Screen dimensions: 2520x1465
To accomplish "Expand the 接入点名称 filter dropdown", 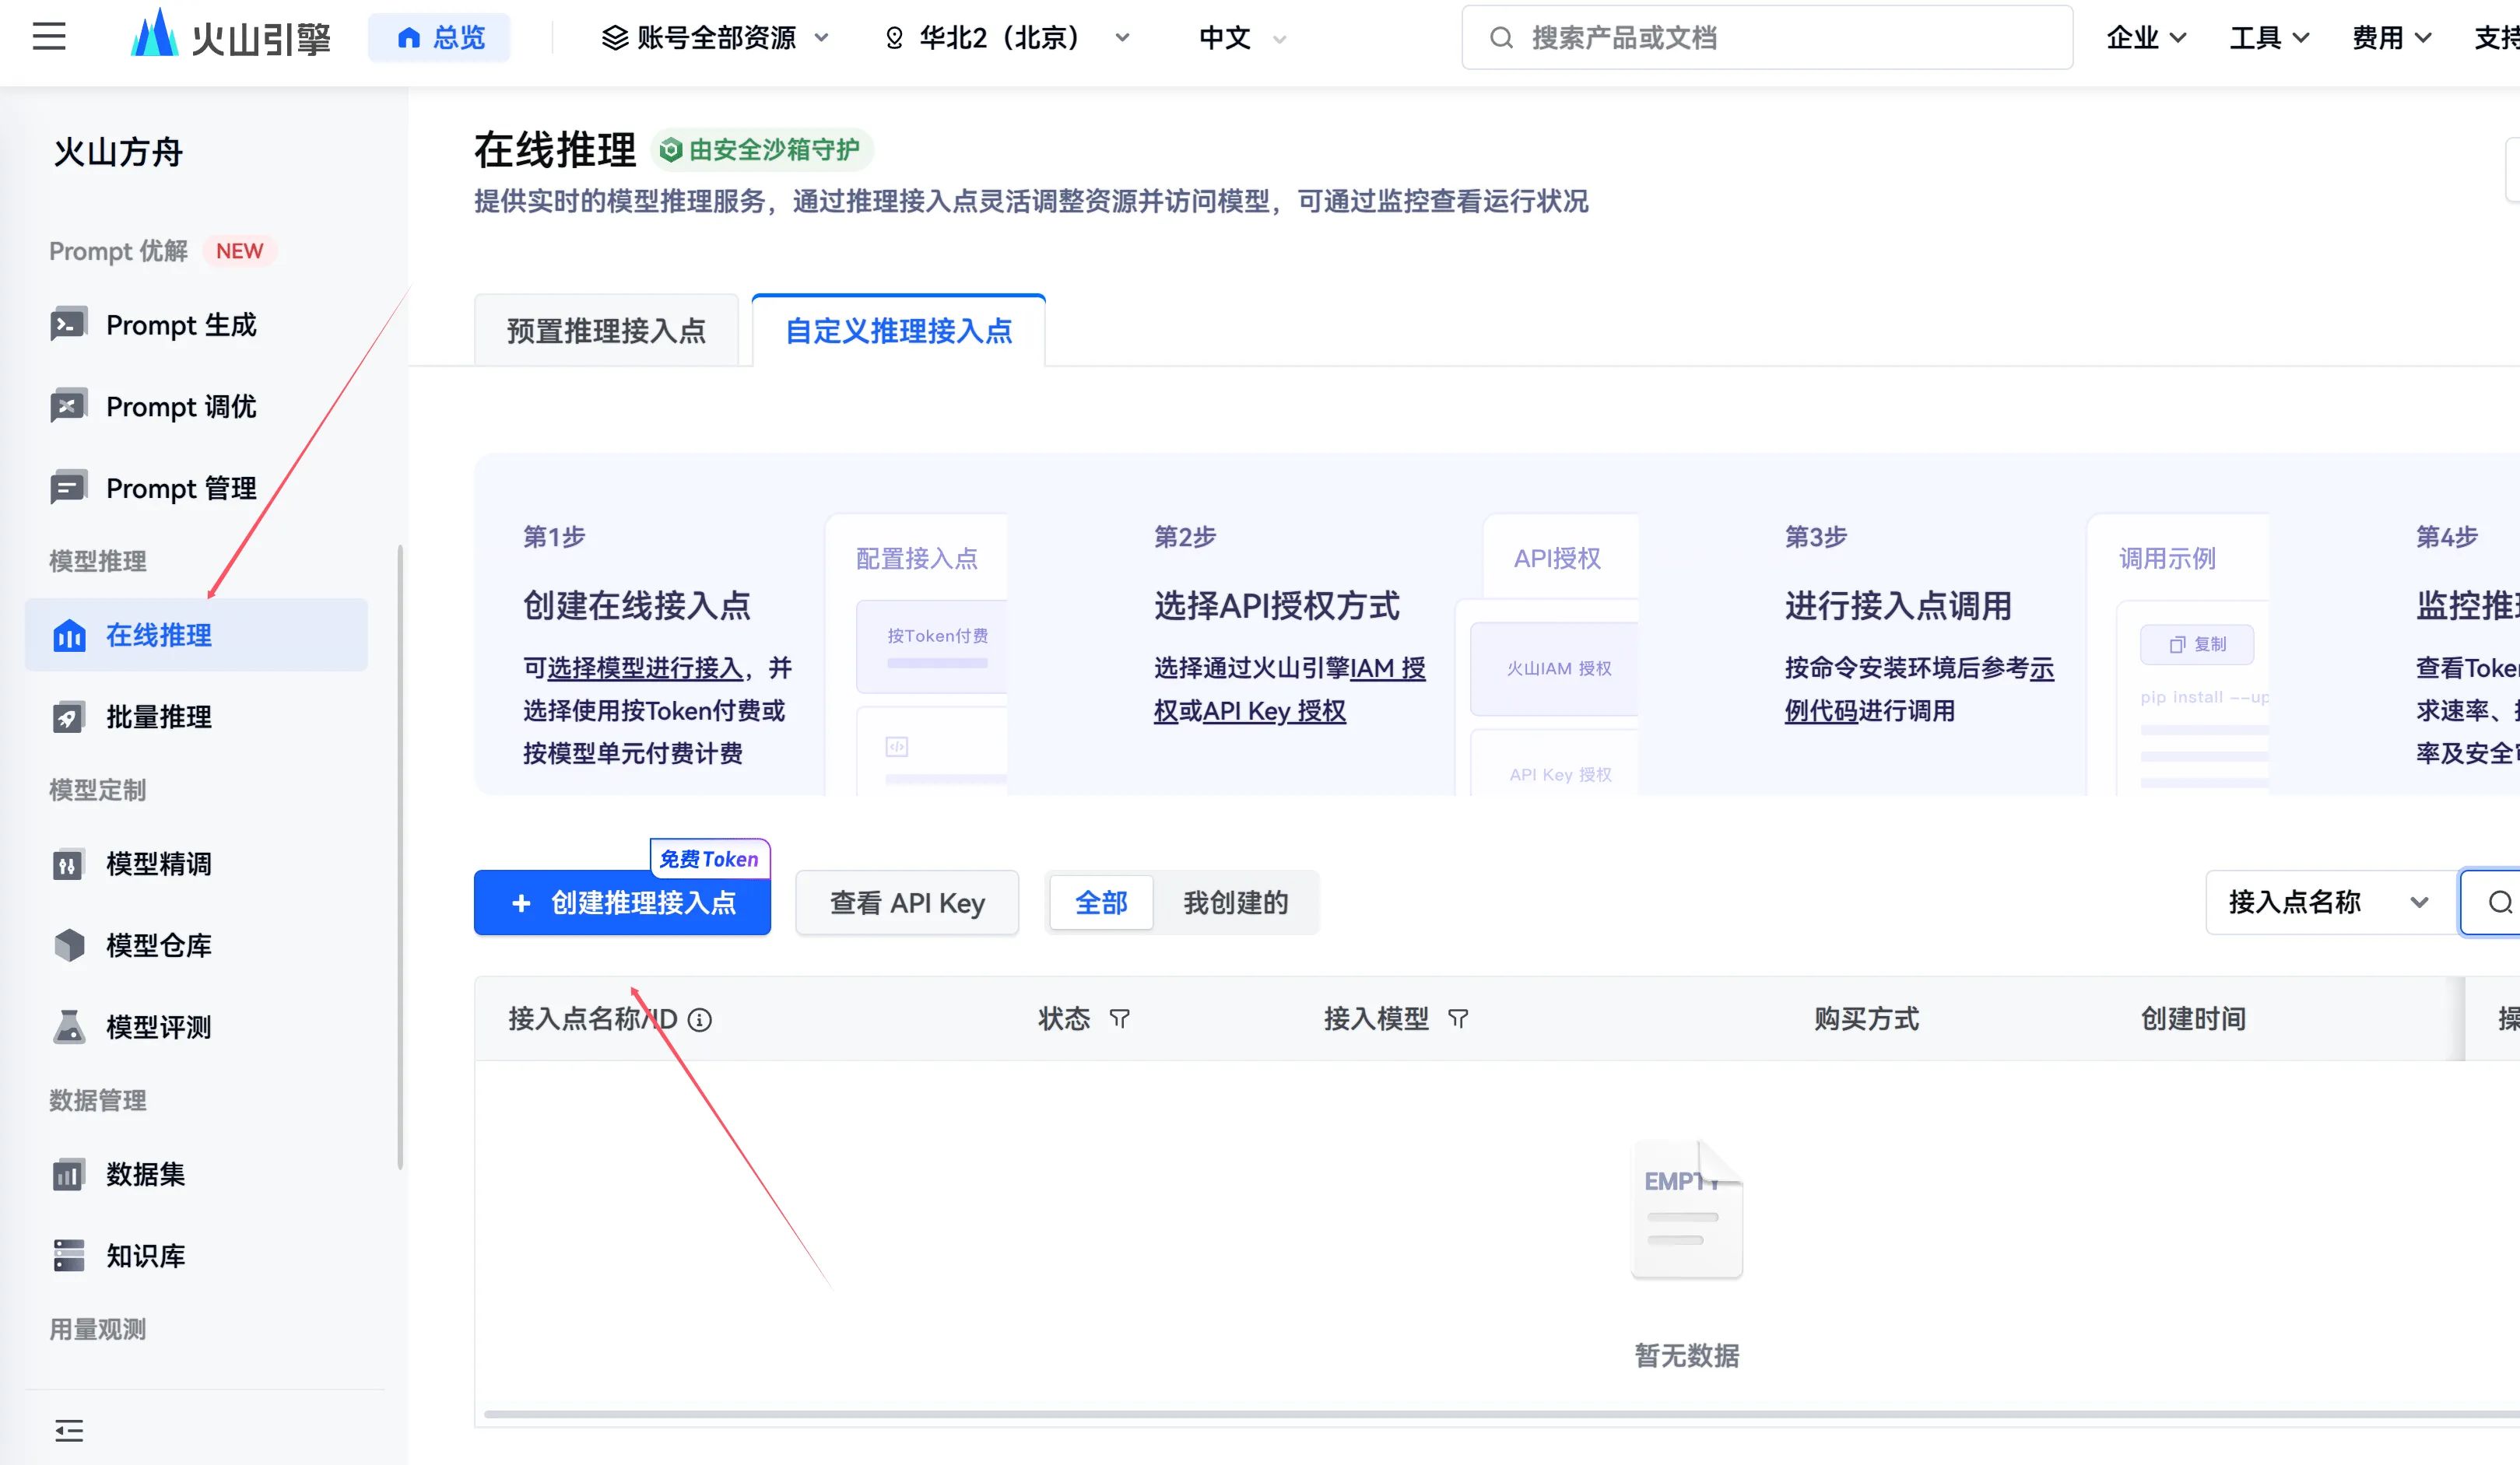I will (2332, 902).
